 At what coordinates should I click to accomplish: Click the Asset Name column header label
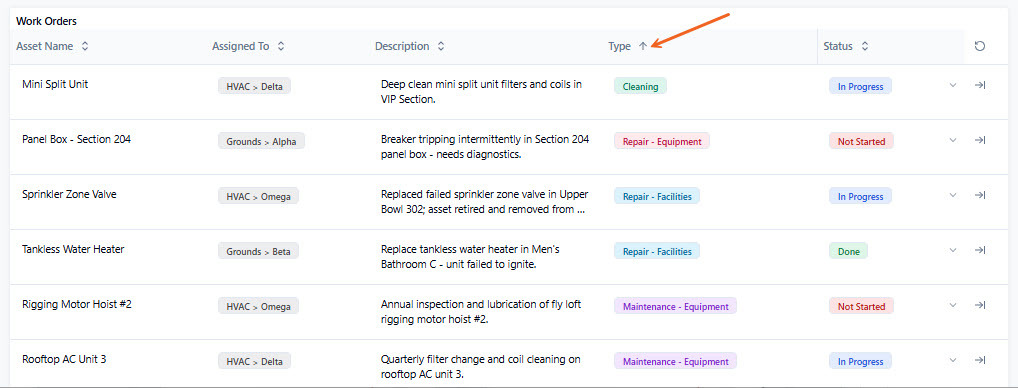pyautogui.click(x=45, y=47)
